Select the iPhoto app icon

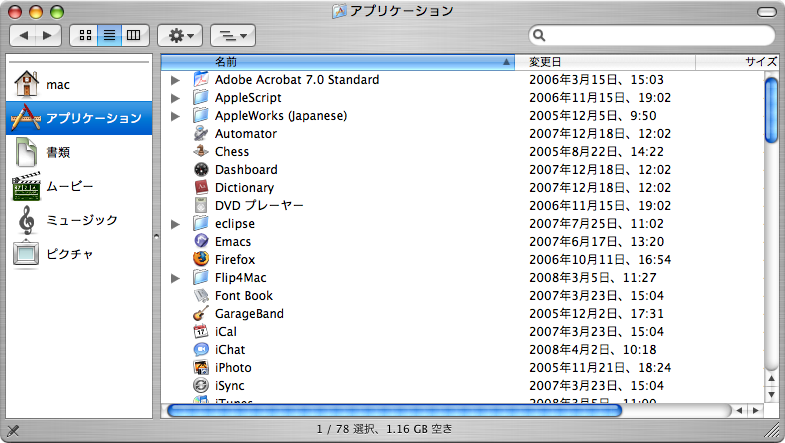tap(201, 367)
